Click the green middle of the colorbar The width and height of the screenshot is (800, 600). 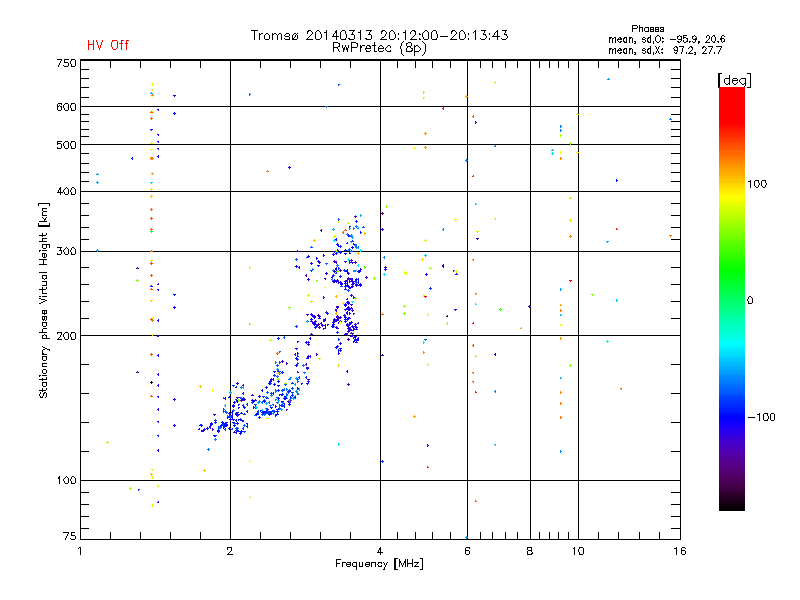tap(732, 270)
